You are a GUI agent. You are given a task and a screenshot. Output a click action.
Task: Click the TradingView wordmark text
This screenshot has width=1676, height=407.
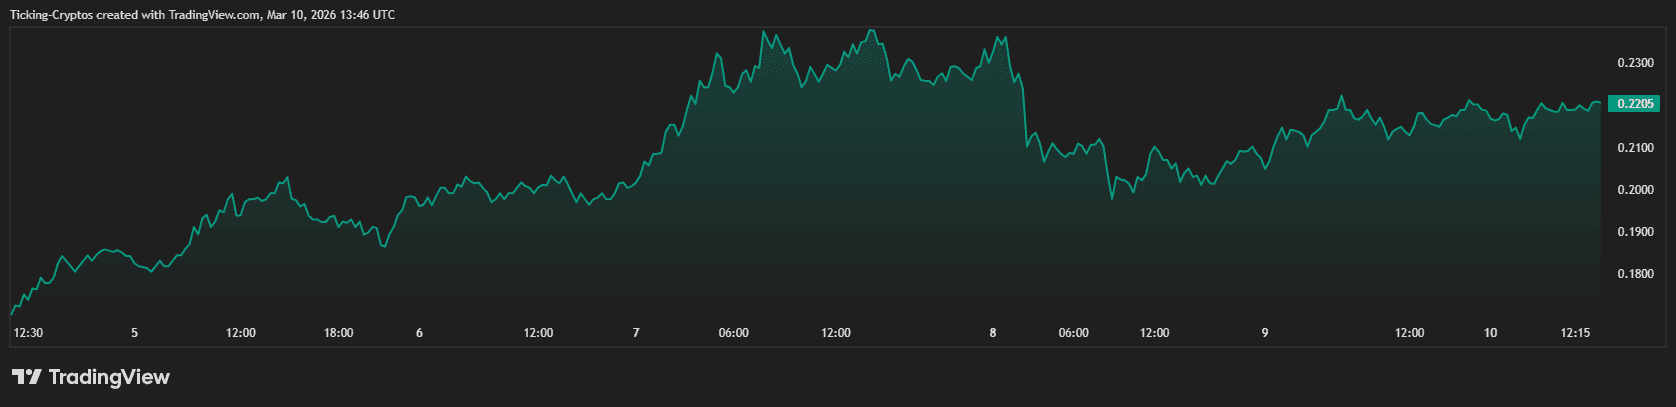[109, 377]
